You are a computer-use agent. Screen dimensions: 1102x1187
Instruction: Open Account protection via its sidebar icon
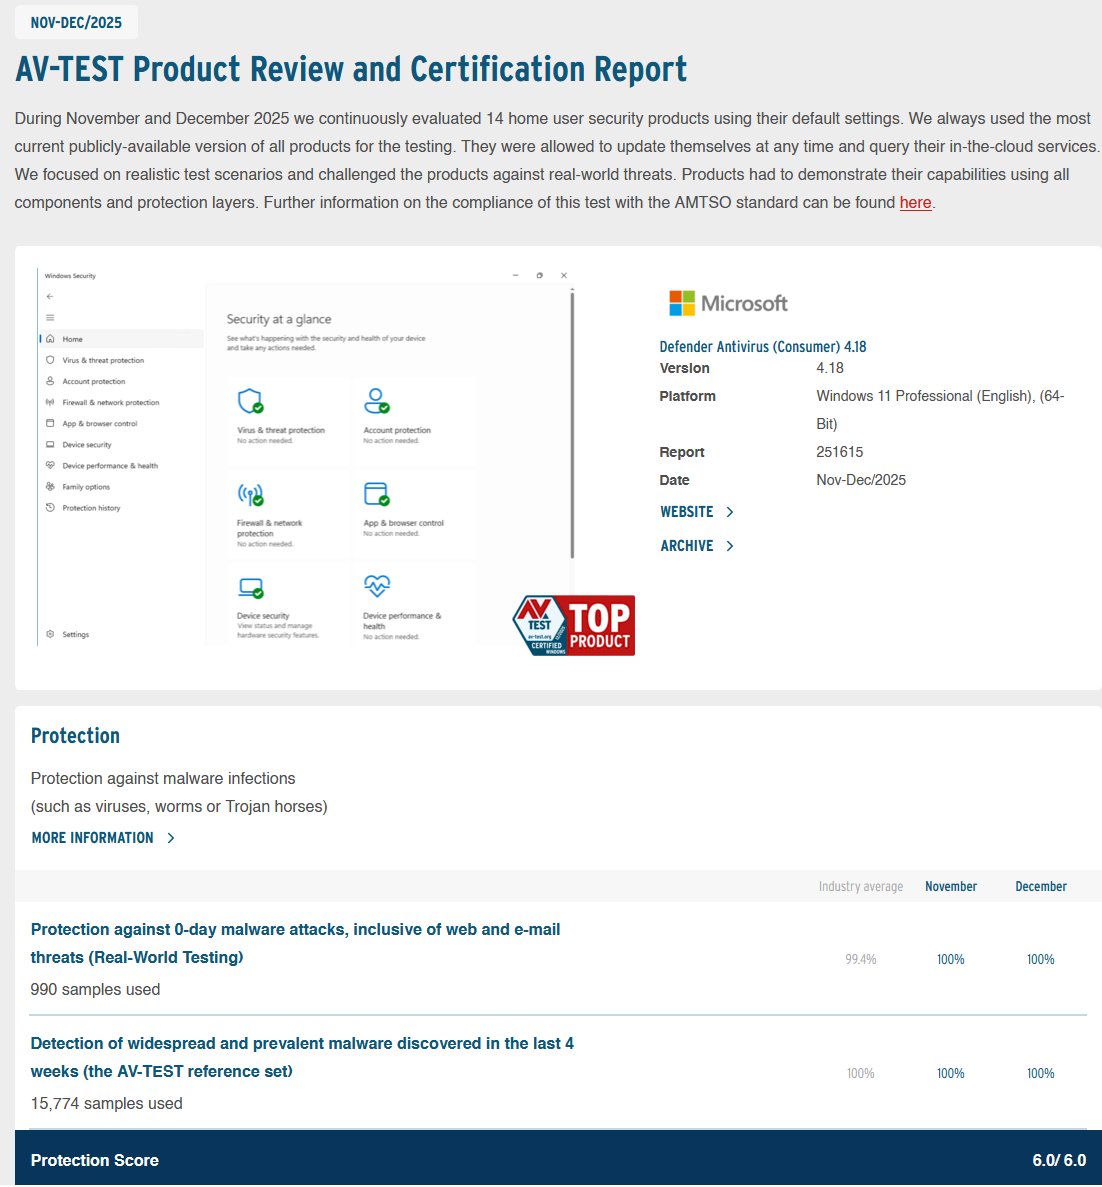50,381
